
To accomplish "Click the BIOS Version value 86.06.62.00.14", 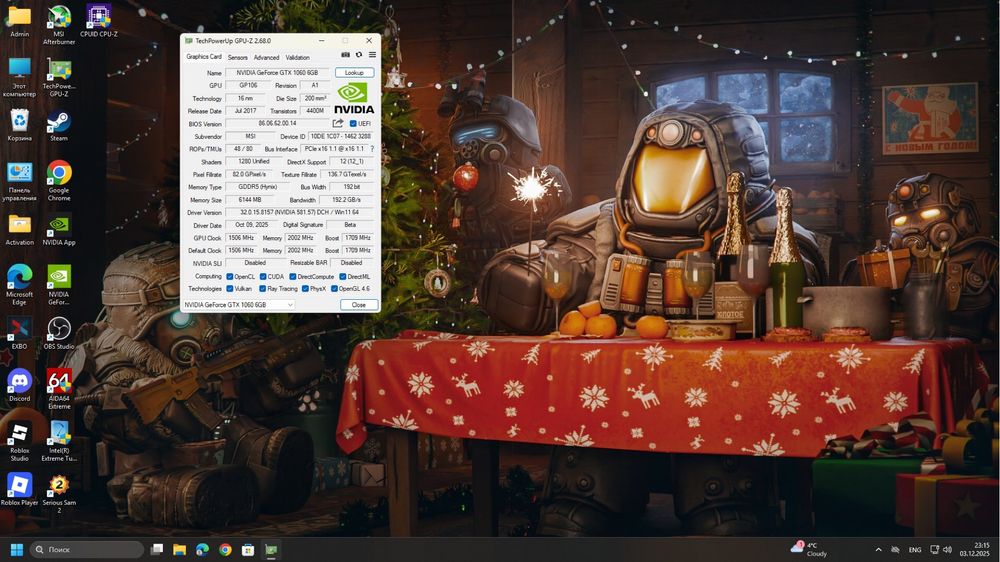I will (277, 123).
